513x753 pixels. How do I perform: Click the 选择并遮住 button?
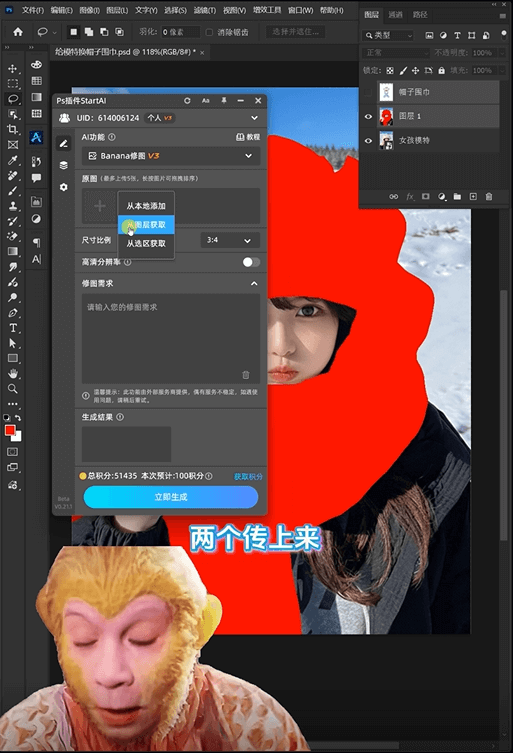click(x=295, y=32)
